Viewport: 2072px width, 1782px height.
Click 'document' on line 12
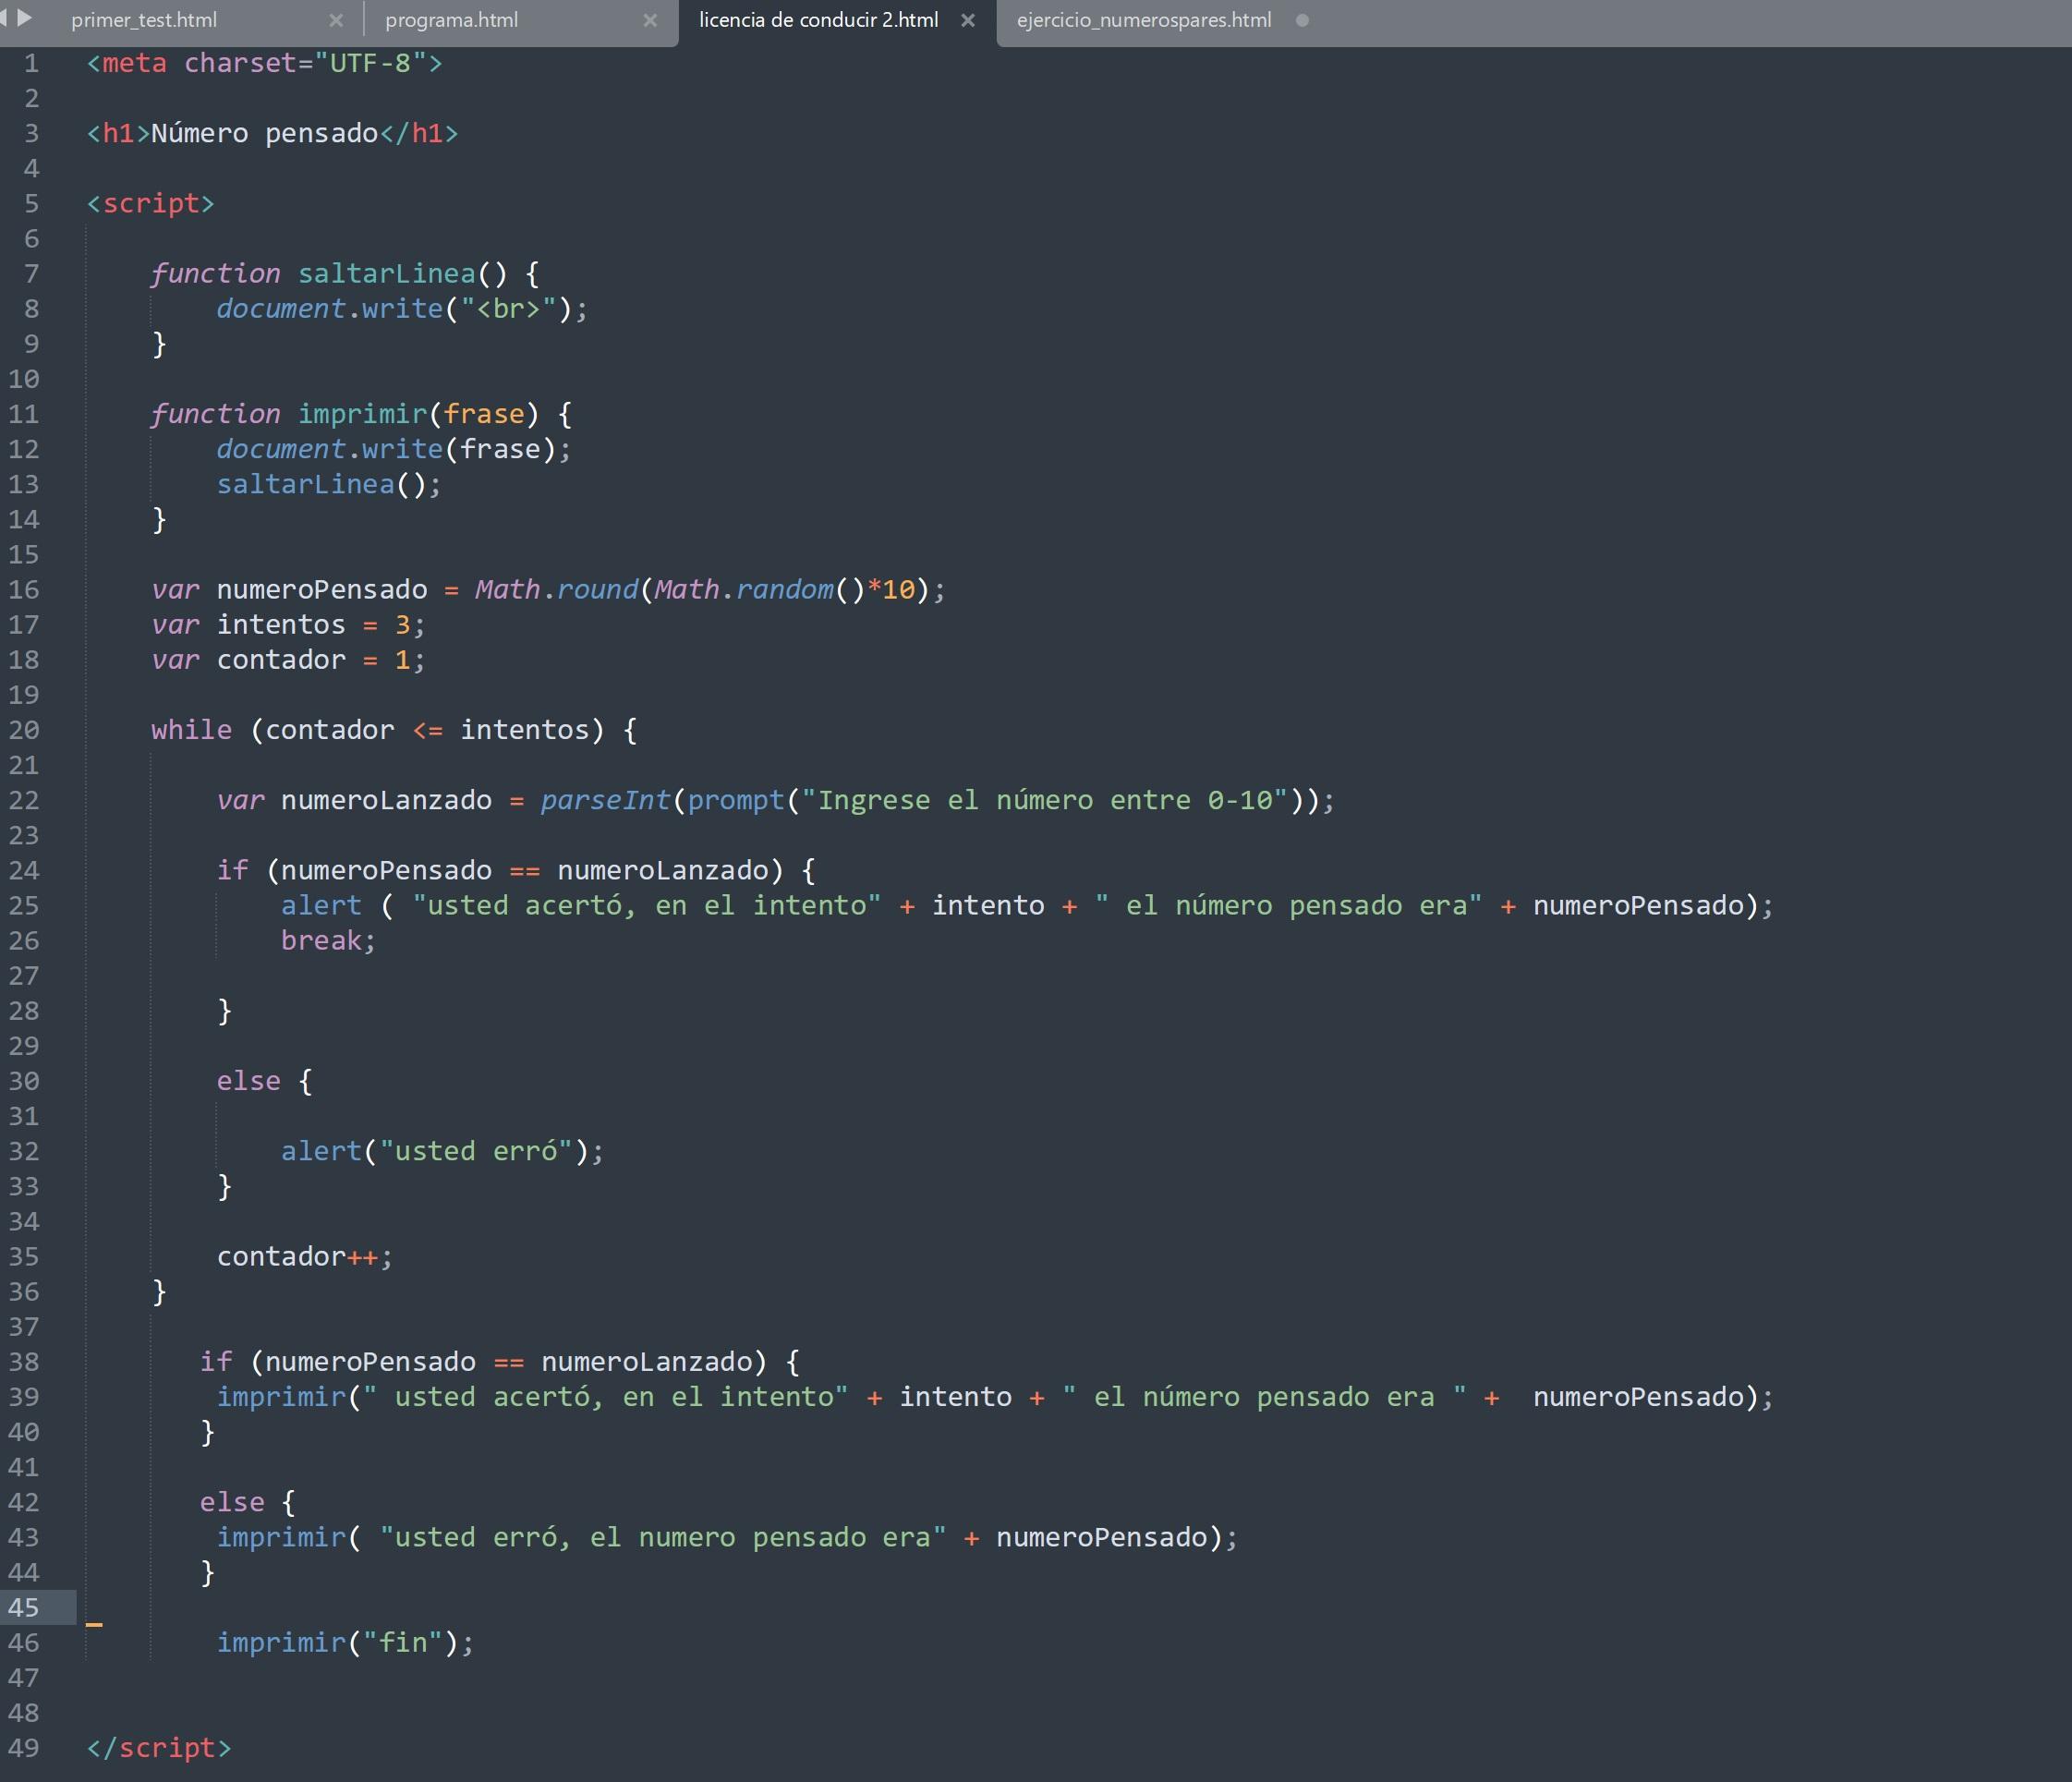pyautogui.click(x=281, y=449)
